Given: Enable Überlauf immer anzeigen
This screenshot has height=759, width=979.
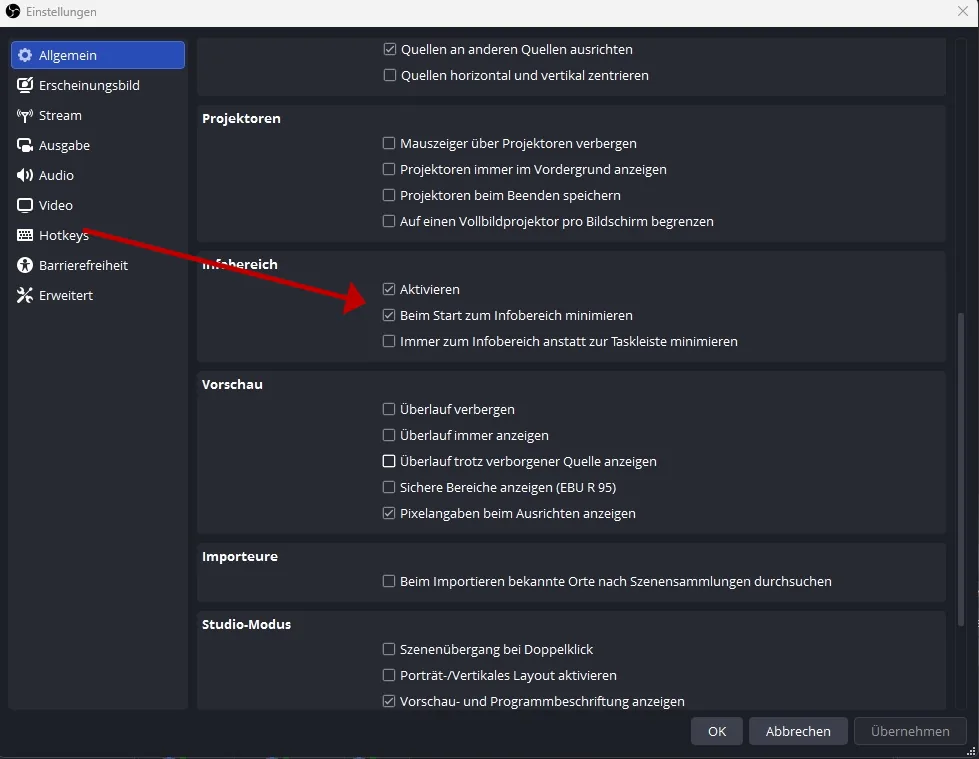Looking at the screenshot, I should tap(388, 435).
